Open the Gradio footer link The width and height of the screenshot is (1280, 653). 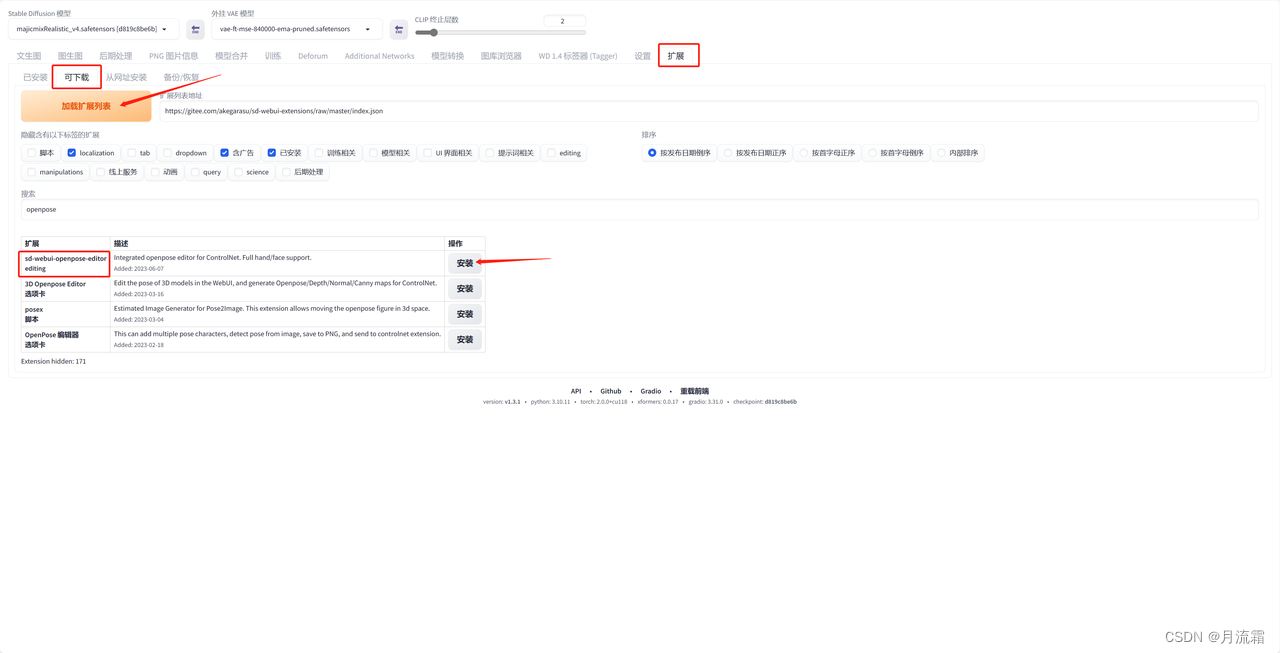(x=651, y=391)
